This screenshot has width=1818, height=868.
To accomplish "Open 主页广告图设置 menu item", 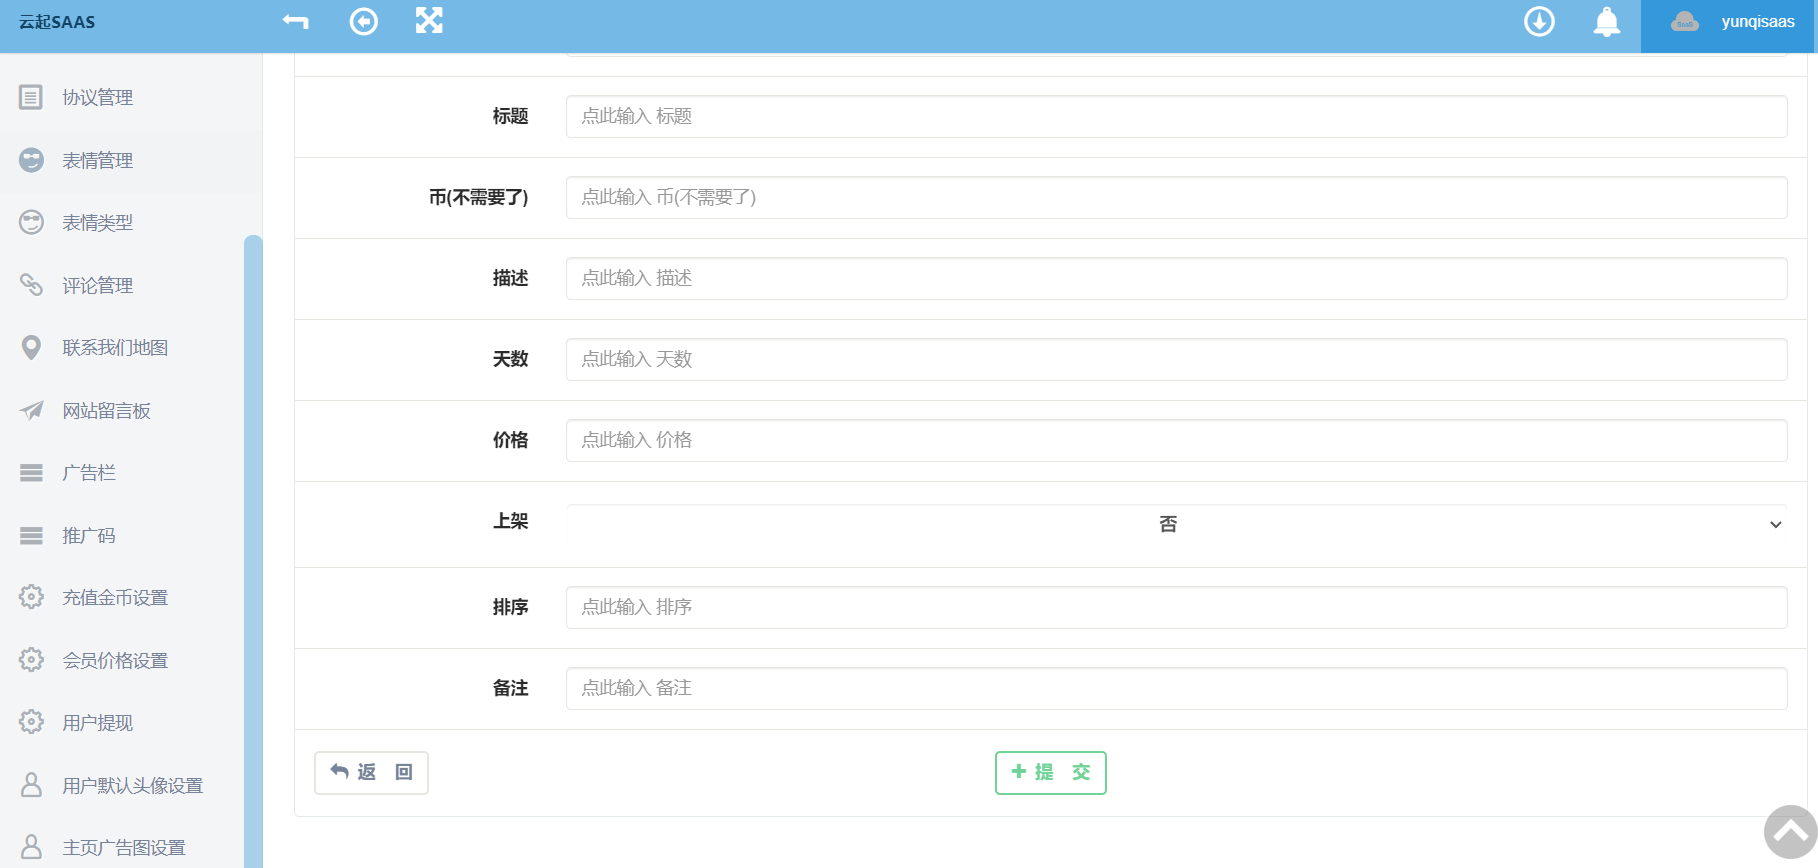I will coord(122,847).
